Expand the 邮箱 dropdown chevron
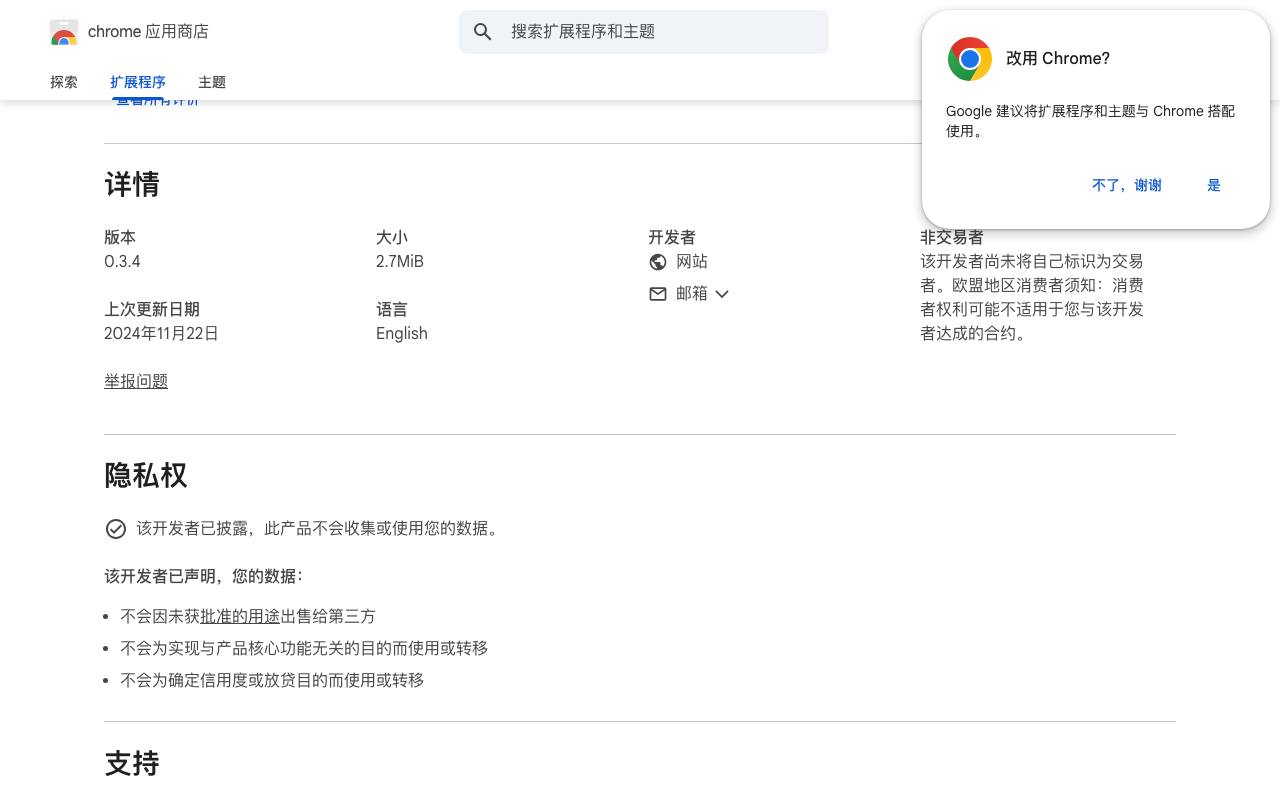Viewport: 1280px width, 800px height. click(x=722, y=294)
